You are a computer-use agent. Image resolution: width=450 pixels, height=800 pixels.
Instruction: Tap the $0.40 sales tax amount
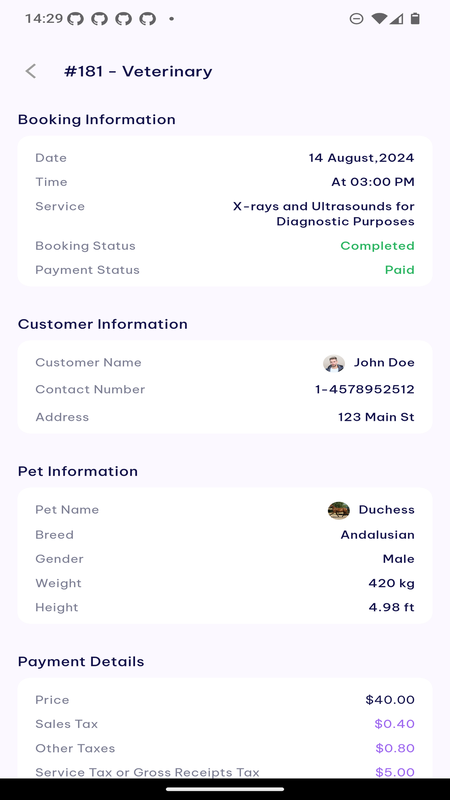coord(394,724)
